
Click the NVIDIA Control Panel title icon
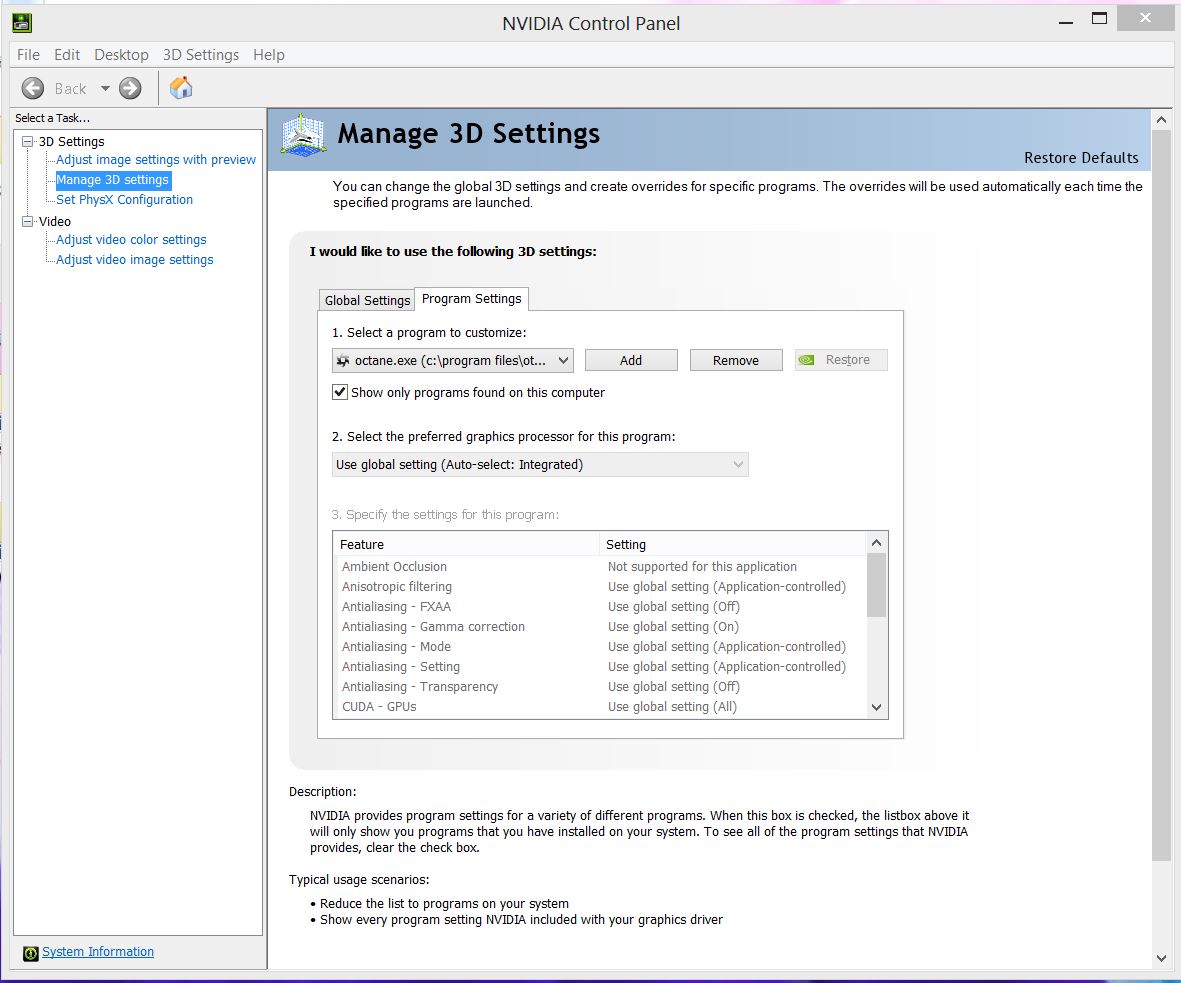click(x=22, y=23)
